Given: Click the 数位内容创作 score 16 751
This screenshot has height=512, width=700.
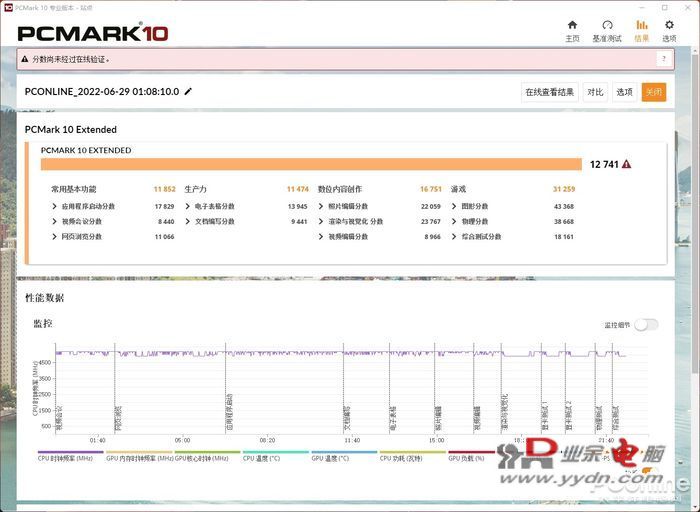Looking at the screenshot, I should pos(430,189).
